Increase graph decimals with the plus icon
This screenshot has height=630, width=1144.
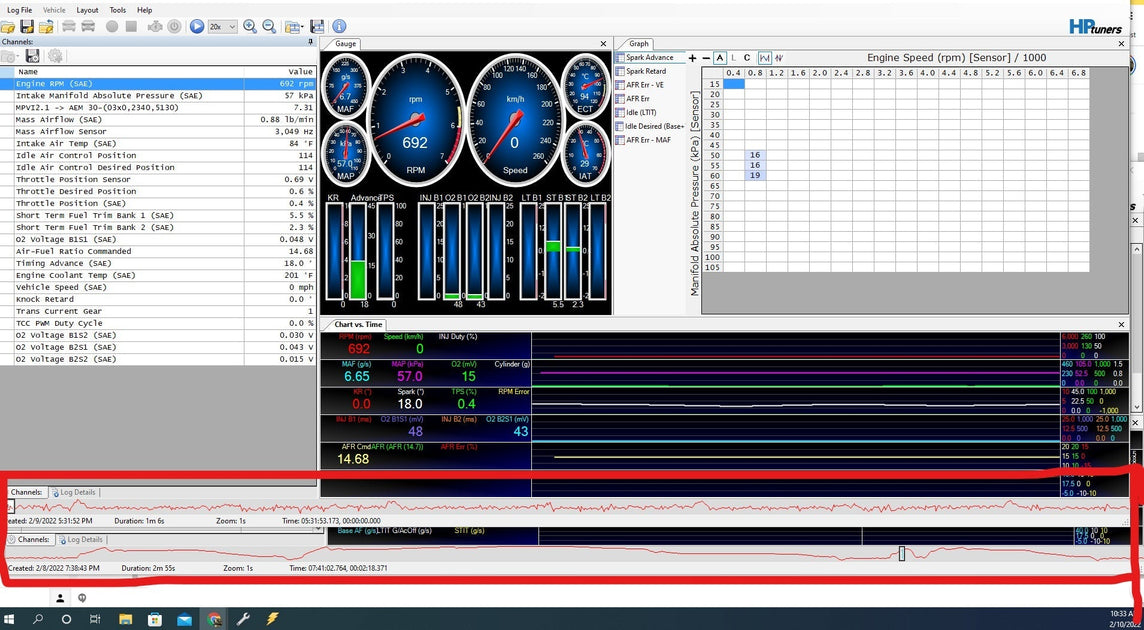692,58
